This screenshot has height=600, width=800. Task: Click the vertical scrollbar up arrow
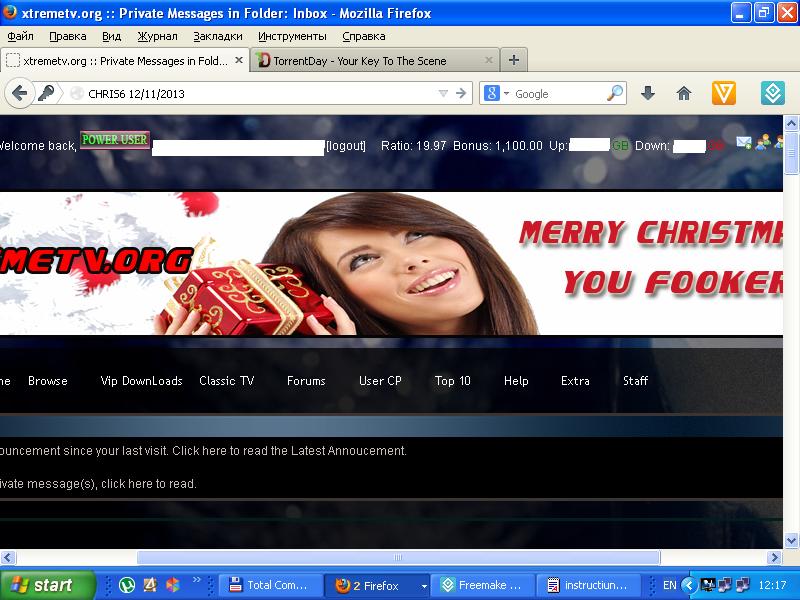point(791,123)
